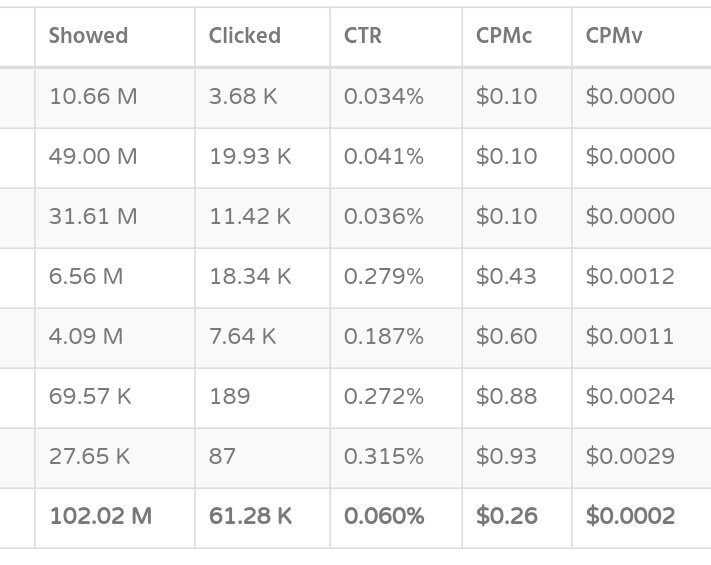The height and width of the screenshot is (565, 711).
Task: Sort by the Clicked column header
Action: (x=244, y=36)
